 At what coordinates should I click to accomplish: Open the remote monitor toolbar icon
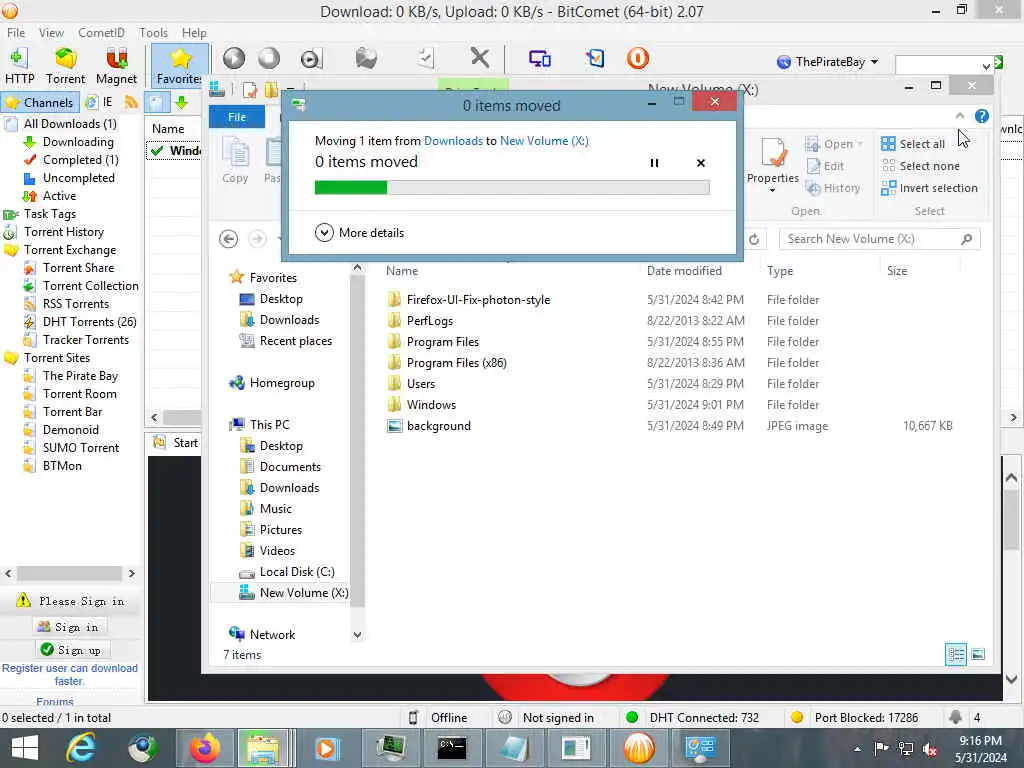coord(539,59)
